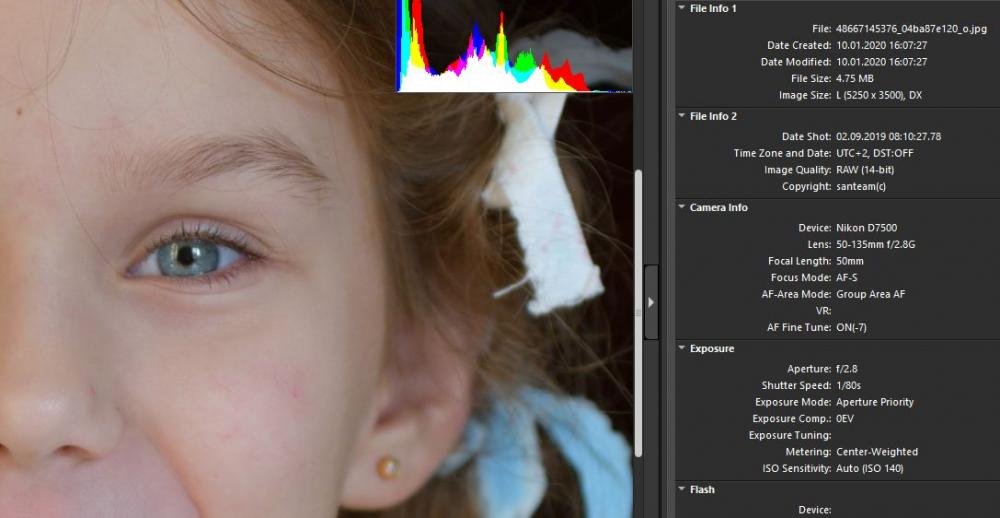Select the Copyright value santeam(c)
The height and width of the screenshot is (518, 1000).
pos(860,186)
